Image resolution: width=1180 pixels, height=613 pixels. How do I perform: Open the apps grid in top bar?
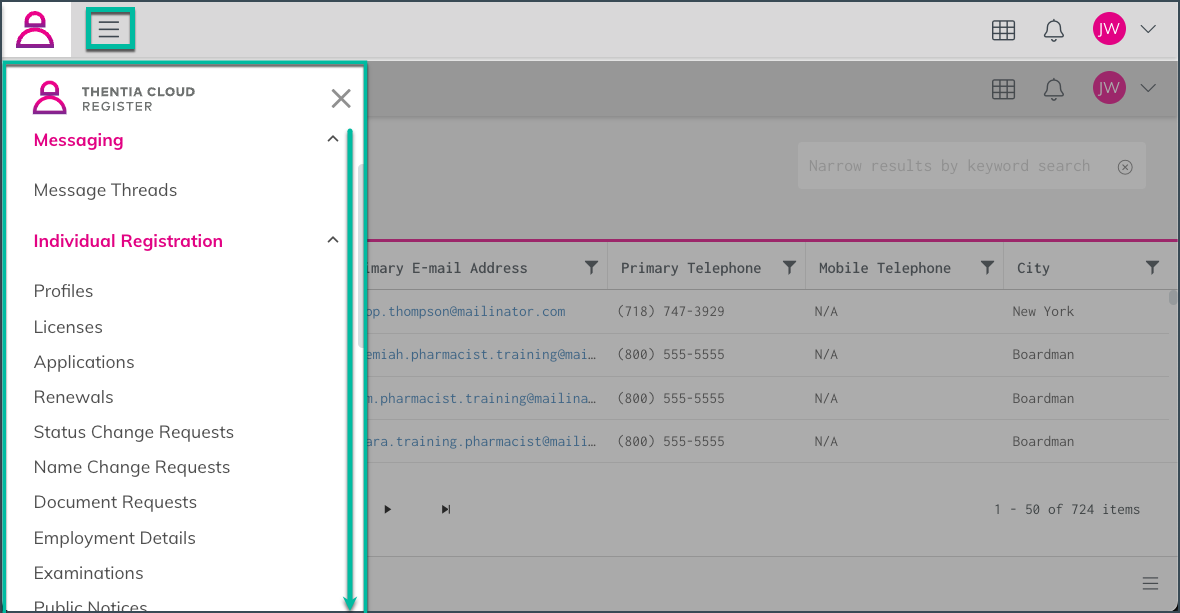tap(1003, 30)
